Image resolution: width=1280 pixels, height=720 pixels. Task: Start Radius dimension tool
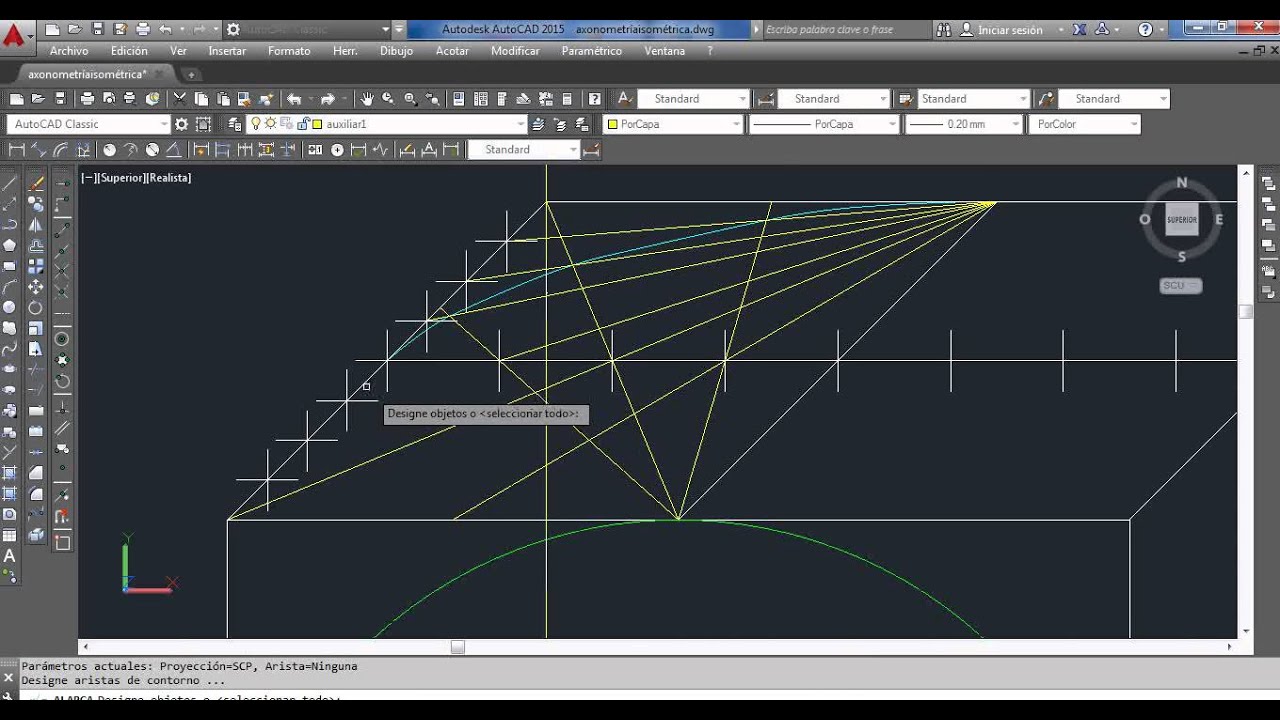point(109,150)
